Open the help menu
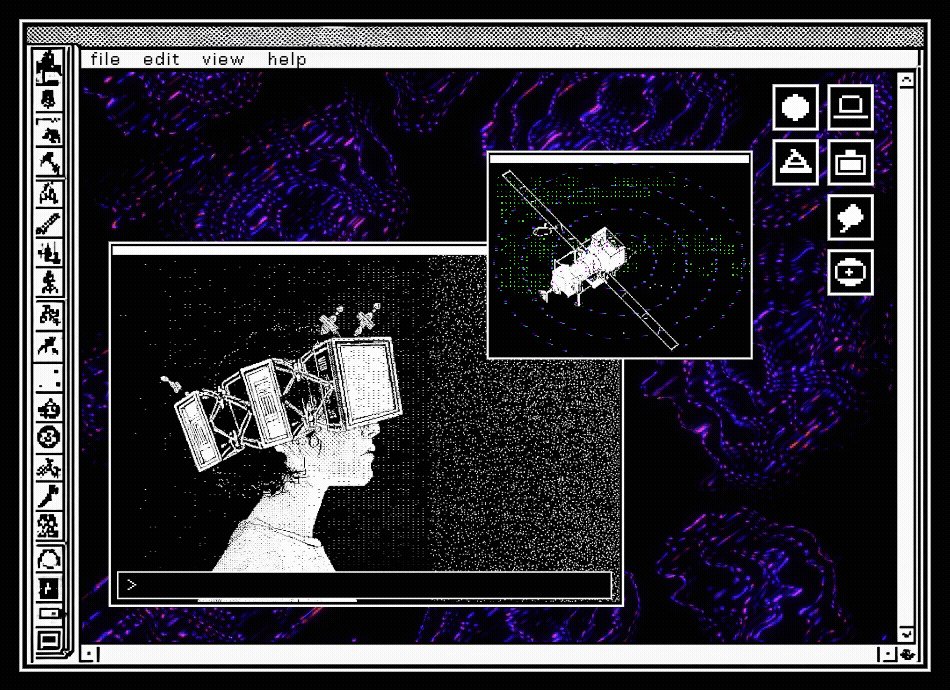Image resolution: width=950 pixels, height=690 pixels. pyautogui.click(x=287, y=59)
